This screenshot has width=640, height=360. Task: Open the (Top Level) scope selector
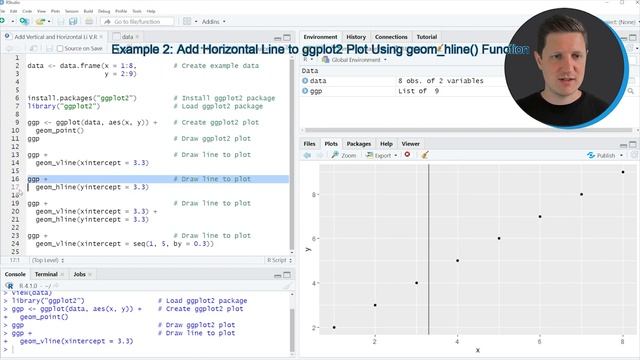48,260
